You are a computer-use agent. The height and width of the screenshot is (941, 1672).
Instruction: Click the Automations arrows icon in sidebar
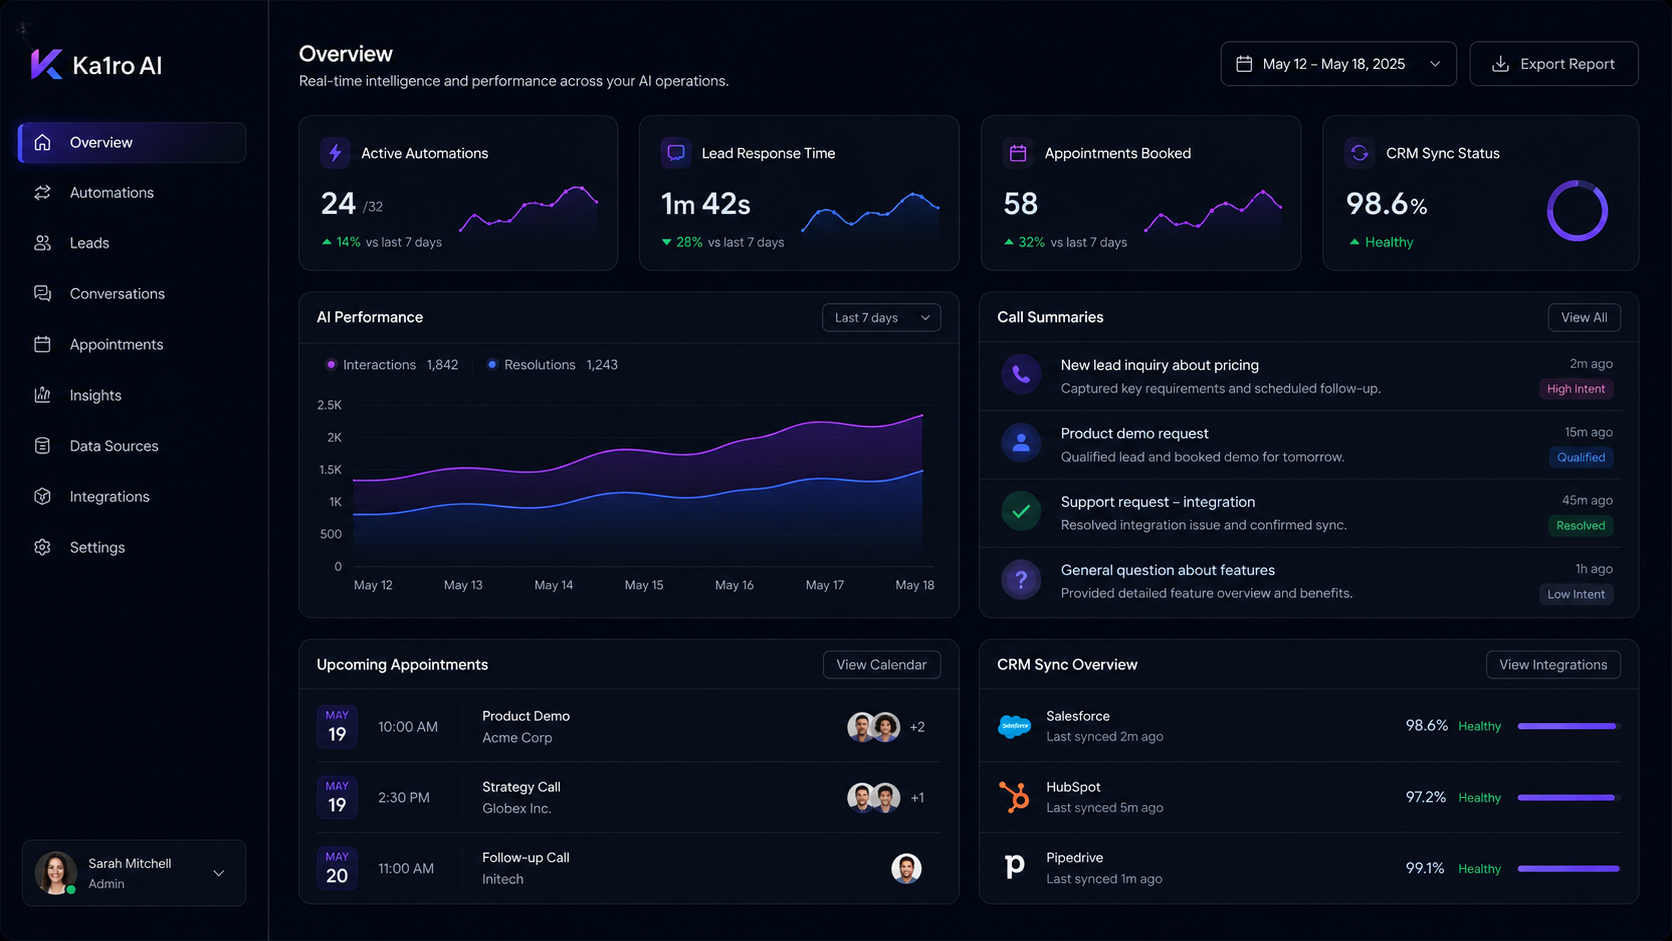[x=42, y=192]
